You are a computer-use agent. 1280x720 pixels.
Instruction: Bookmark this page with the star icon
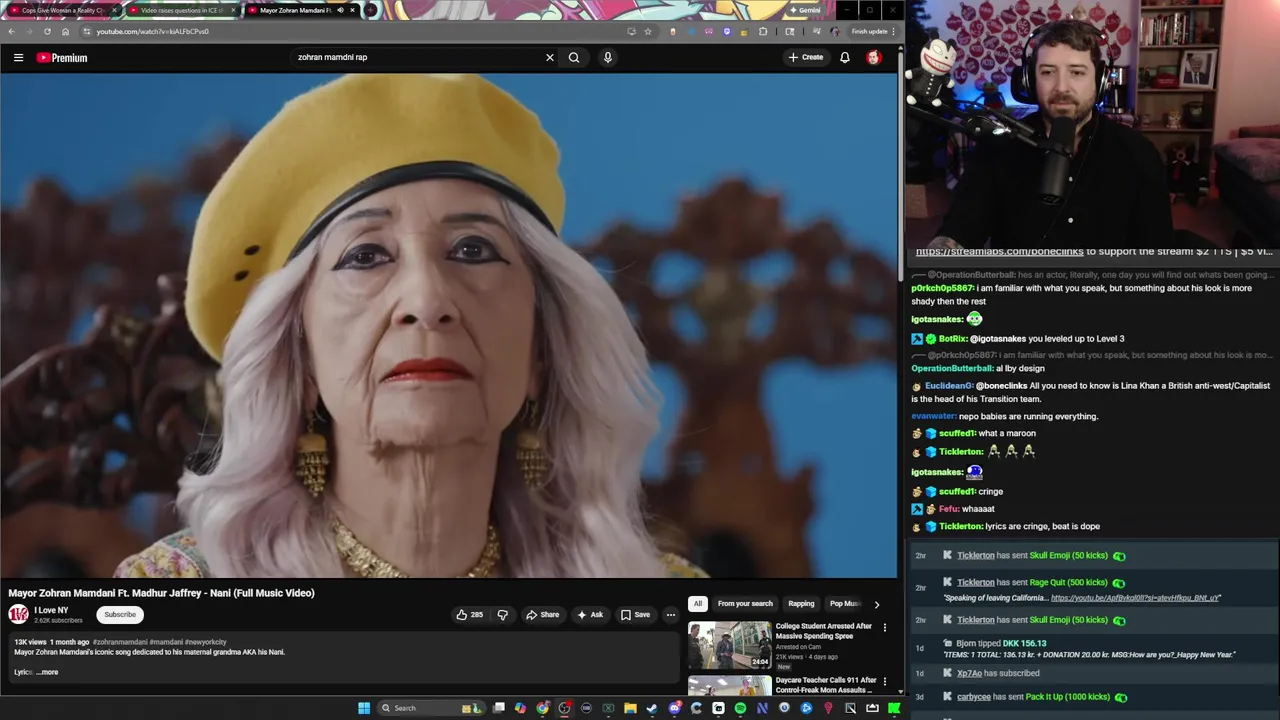pos(648,31)
